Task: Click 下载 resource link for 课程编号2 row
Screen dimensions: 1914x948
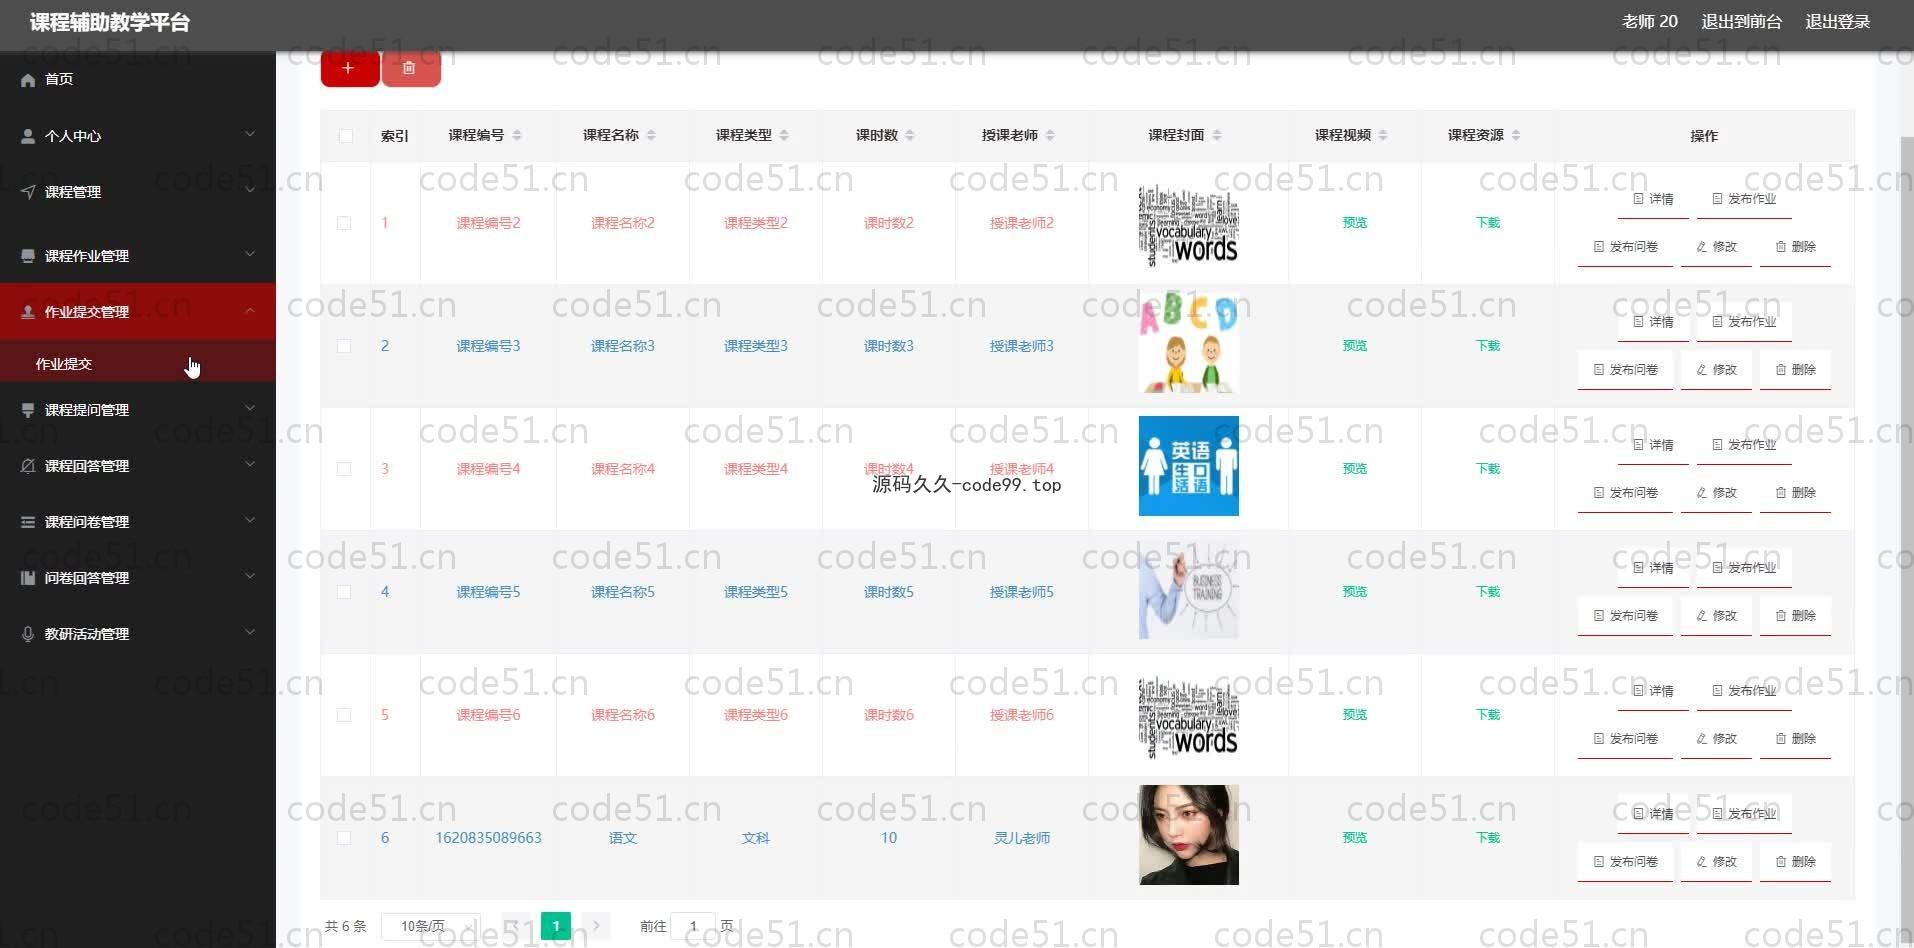Action: pyautogui.click(x=1488, y=223)
